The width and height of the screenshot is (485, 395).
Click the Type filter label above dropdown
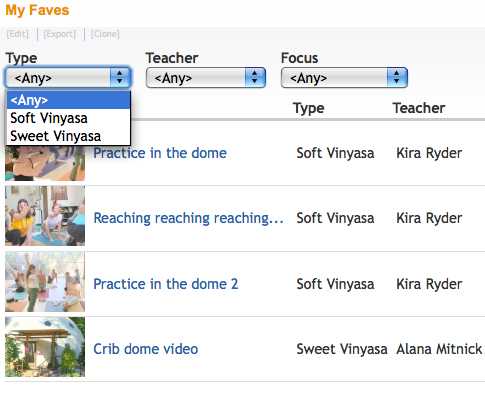21,58
